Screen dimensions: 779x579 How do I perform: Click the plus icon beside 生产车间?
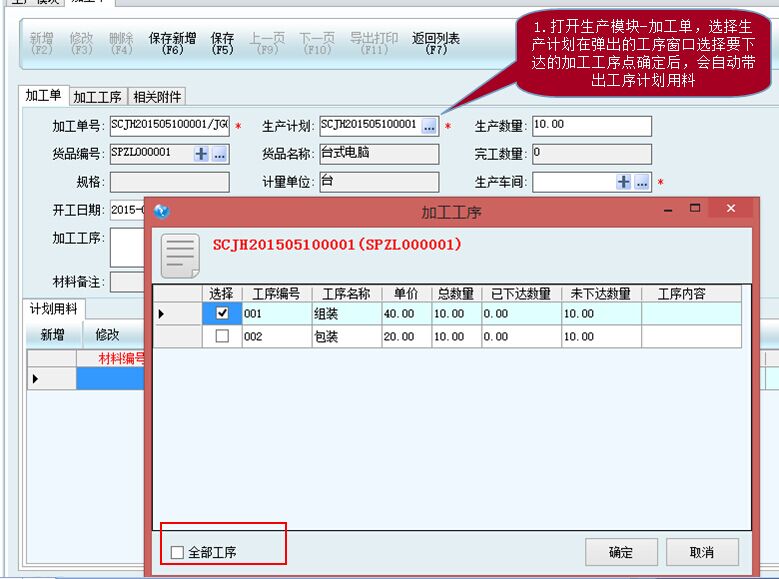click(x=623, y=182)
